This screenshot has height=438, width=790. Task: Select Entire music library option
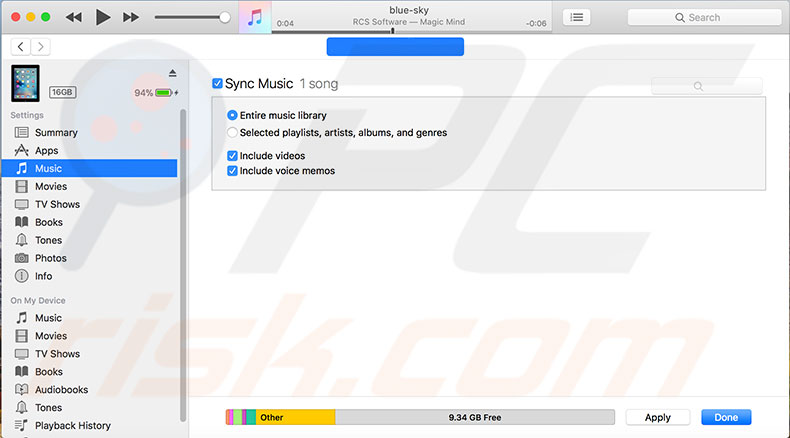[x=232, y=115]
